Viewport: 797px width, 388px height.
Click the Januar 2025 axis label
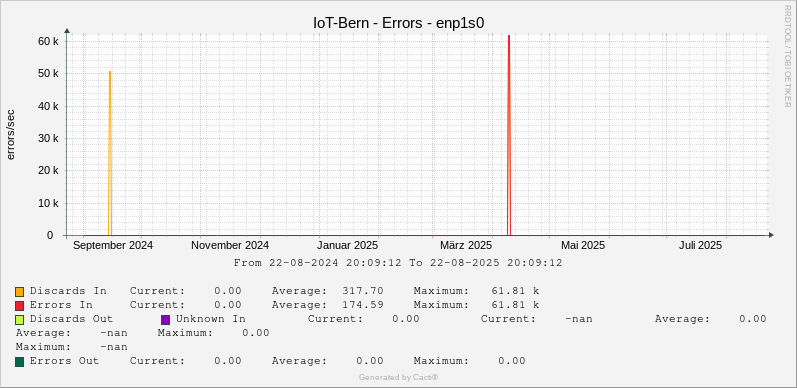coord(348,245)
